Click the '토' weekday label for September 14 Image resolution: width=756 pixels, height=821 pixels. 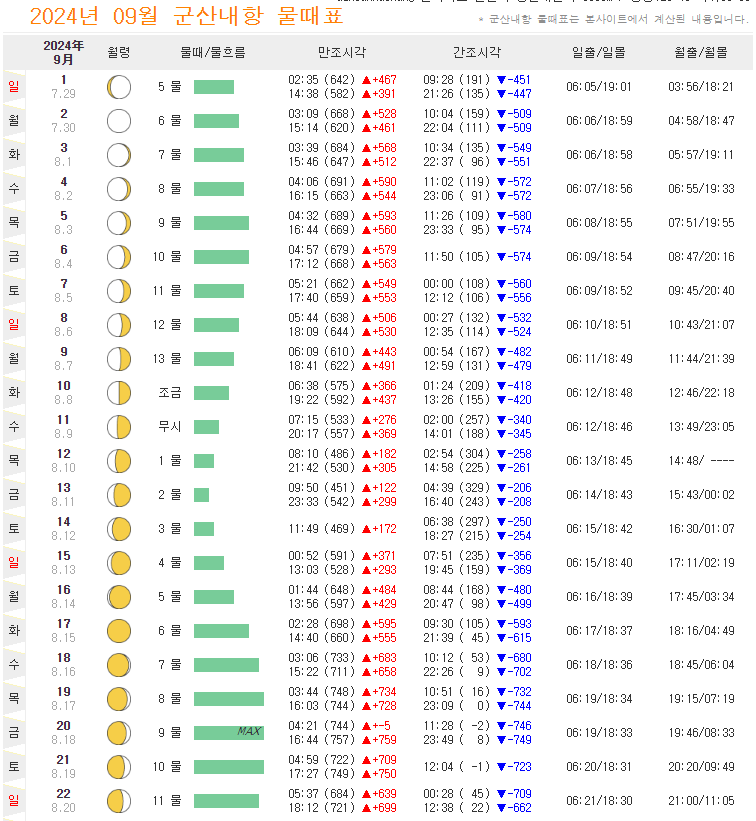click(x=14, y=529)
